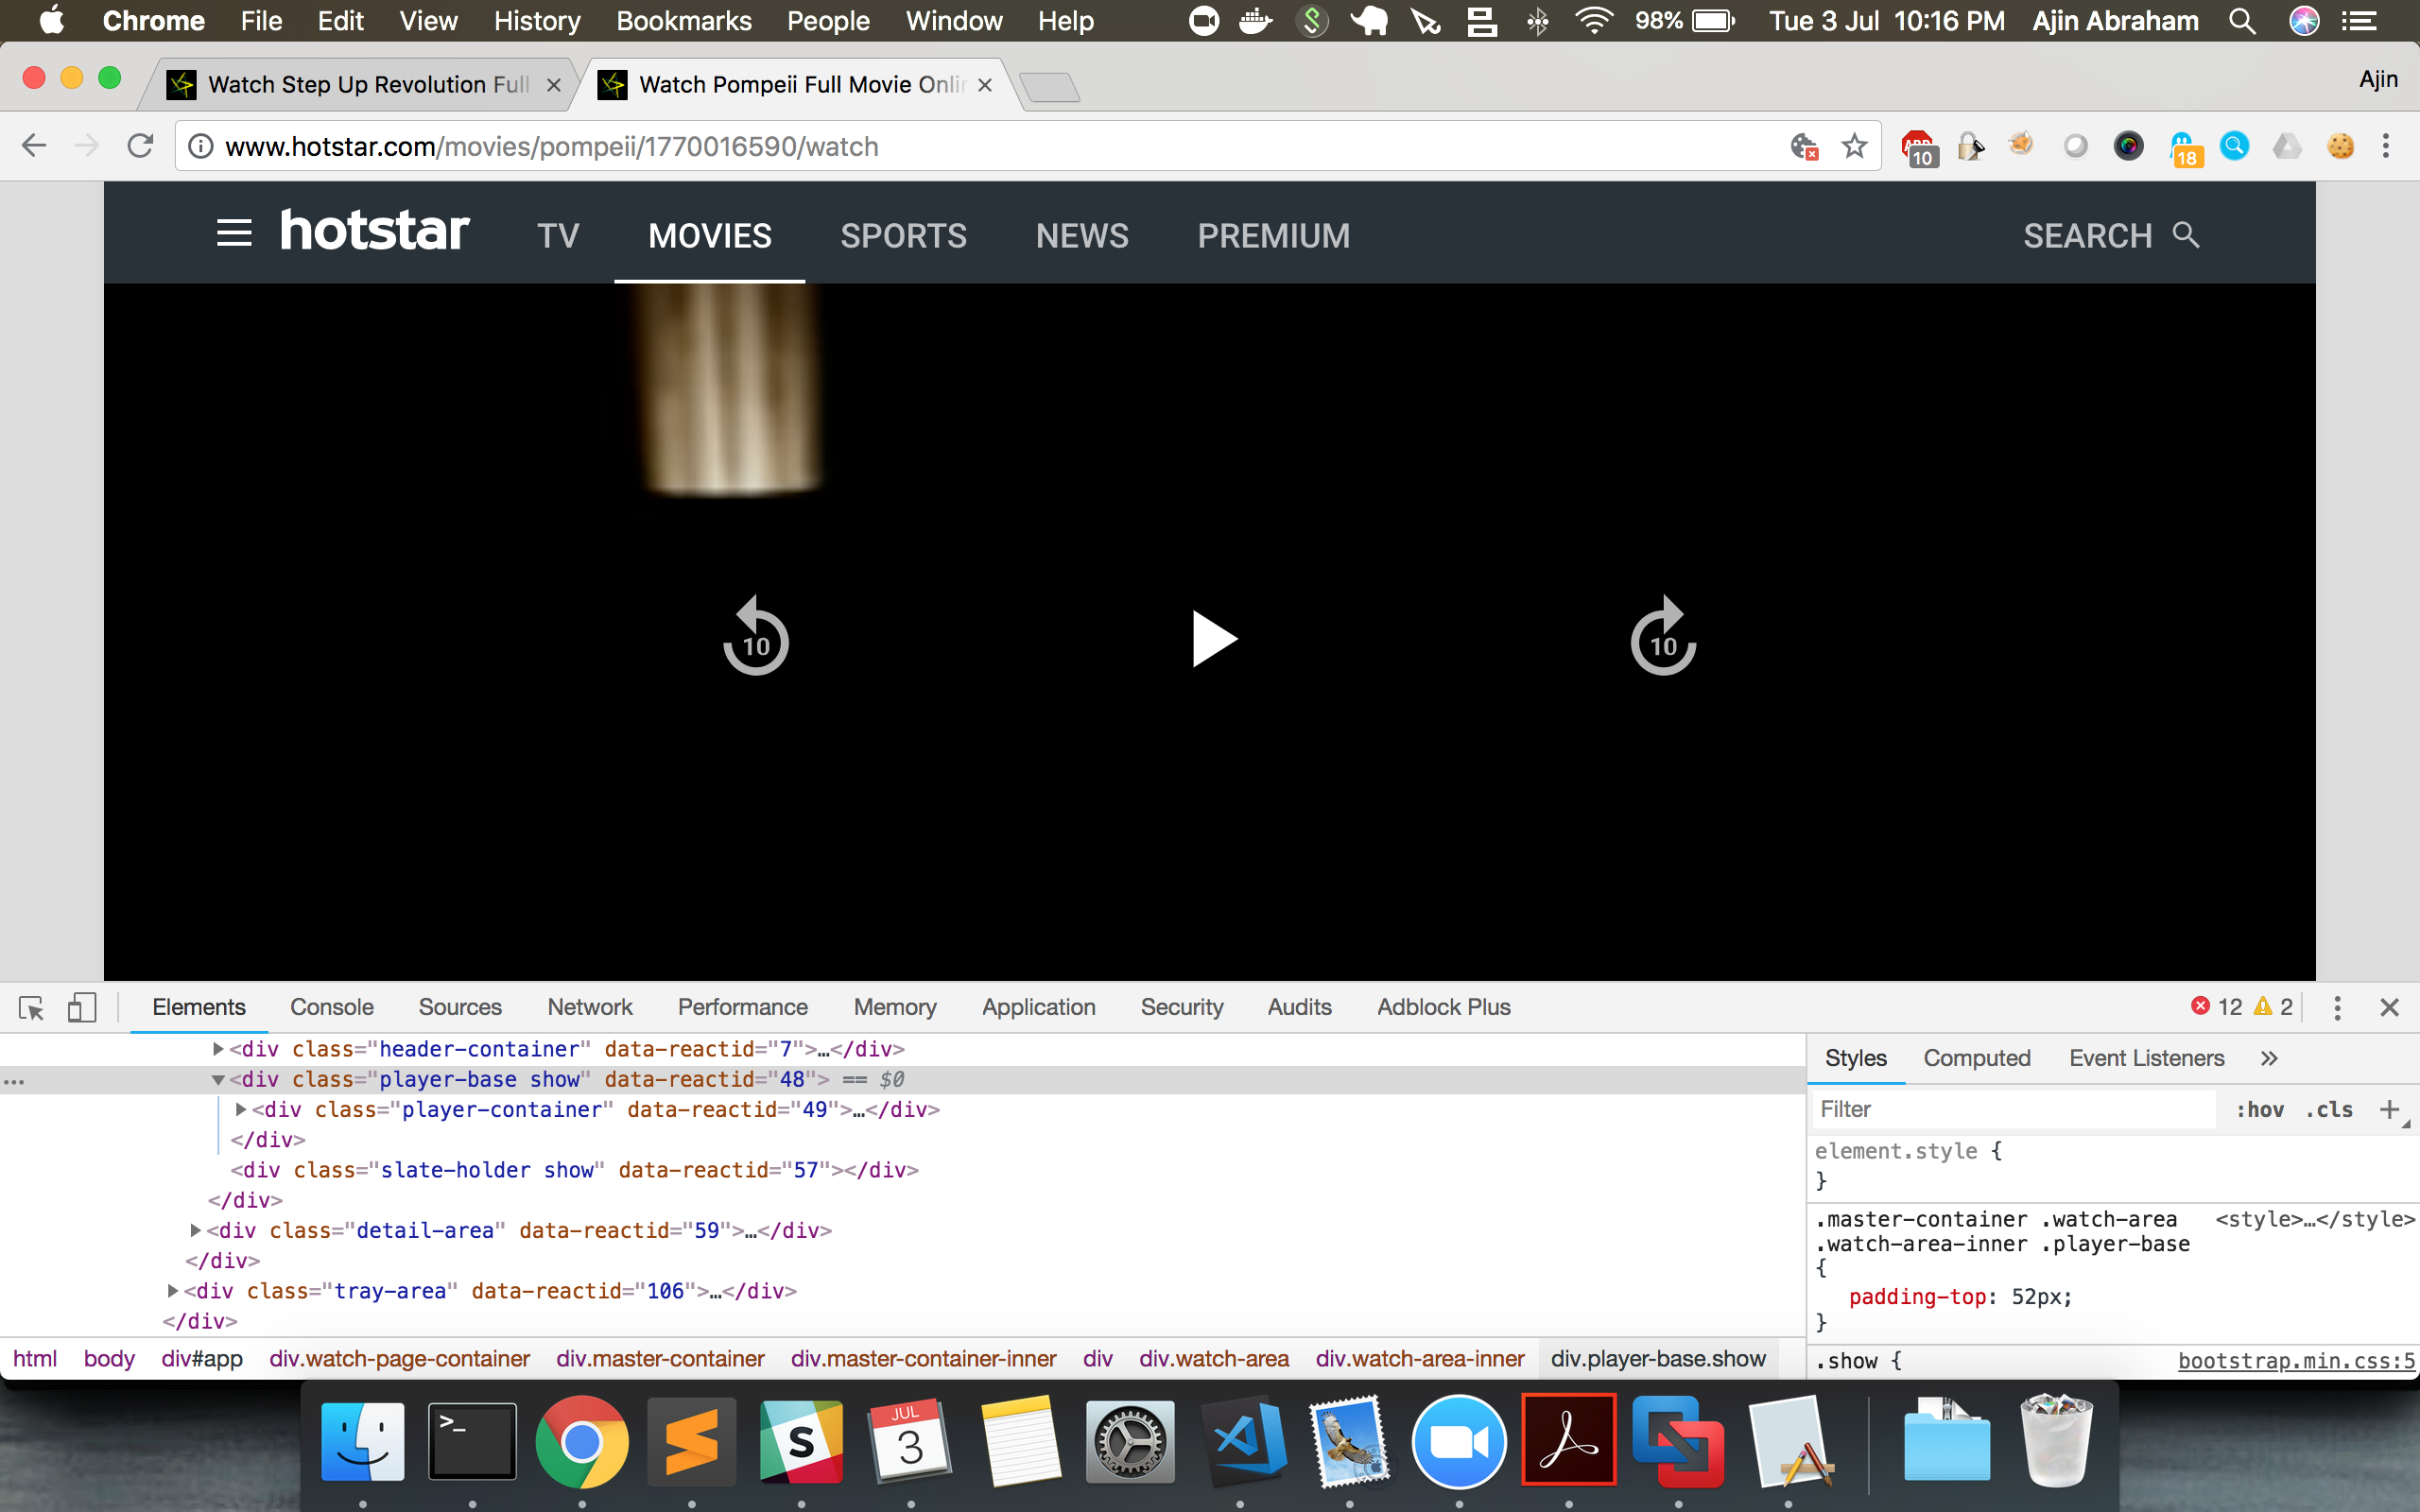Screen dimensions: 2420x1512
Task: View site information icon
Action: [x=201, y=147]
